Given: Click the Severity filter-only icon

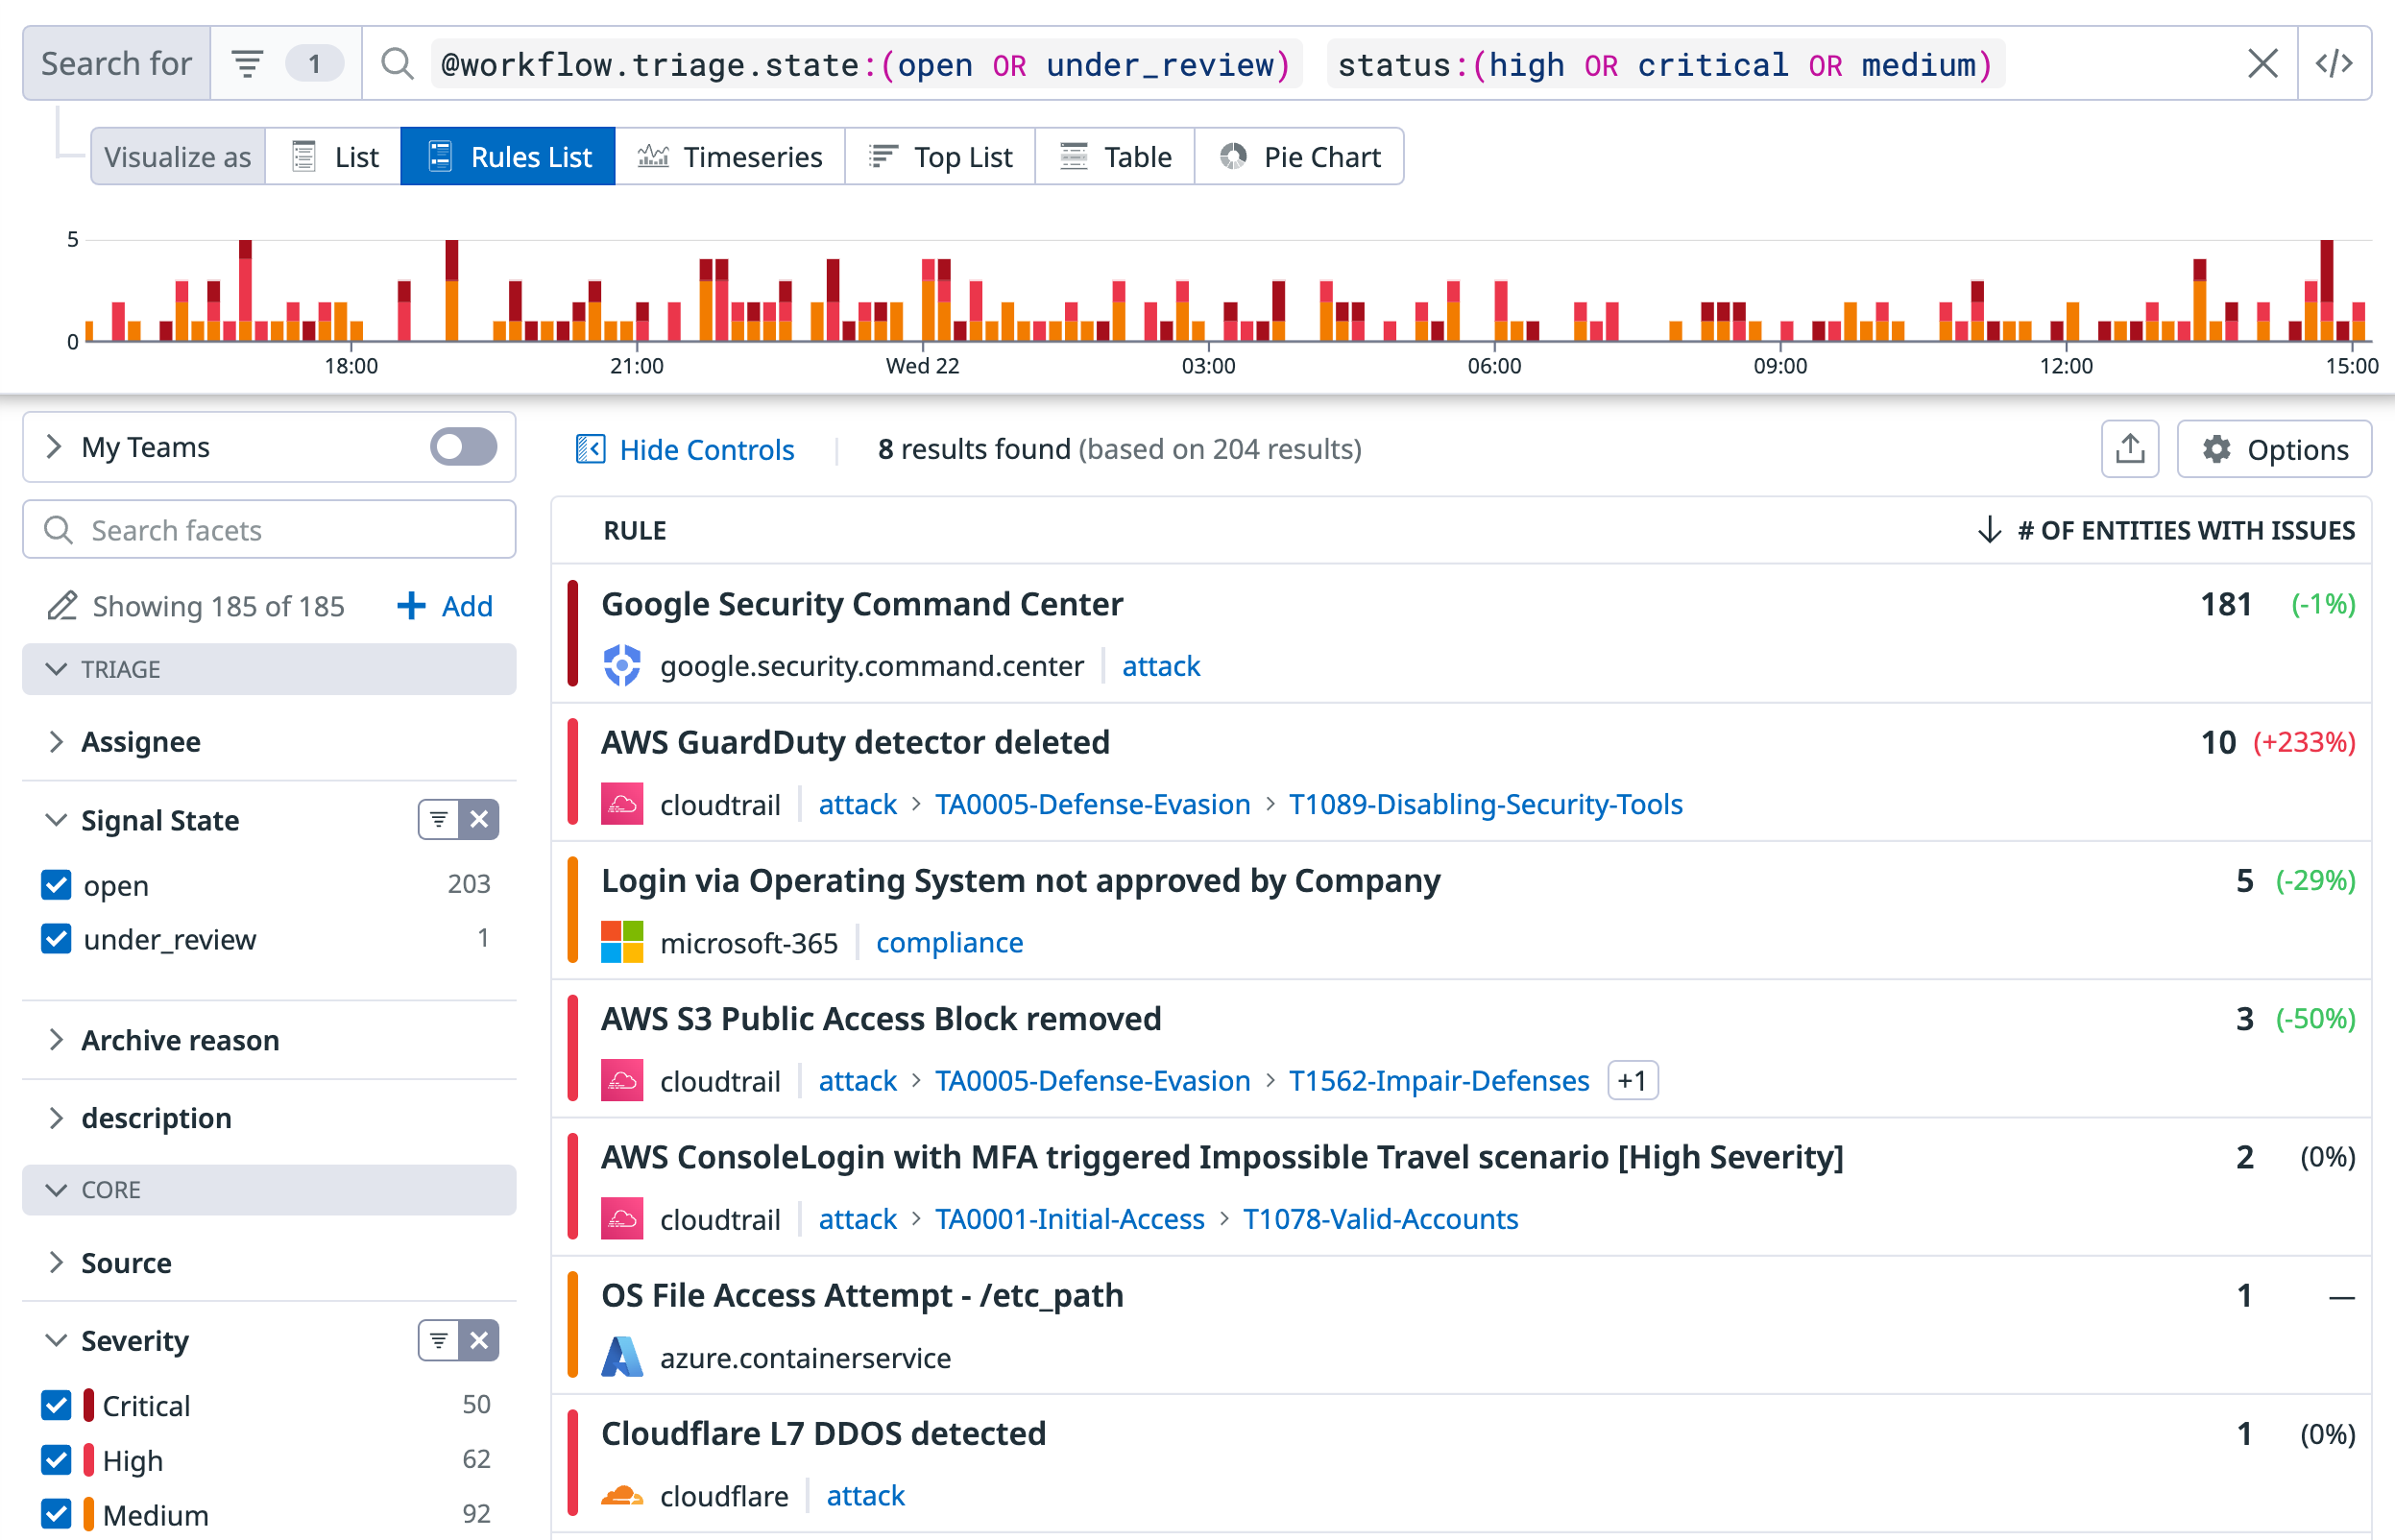Looking at the screenshot, I should (438, 1340).
